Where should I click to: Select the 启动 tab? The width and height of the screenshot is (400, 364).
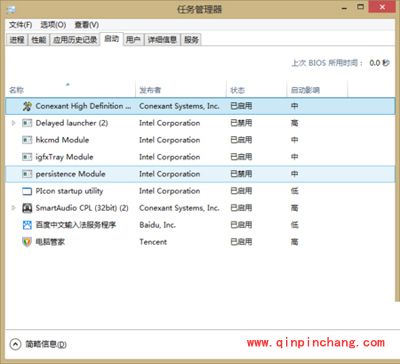pos(112,39)
